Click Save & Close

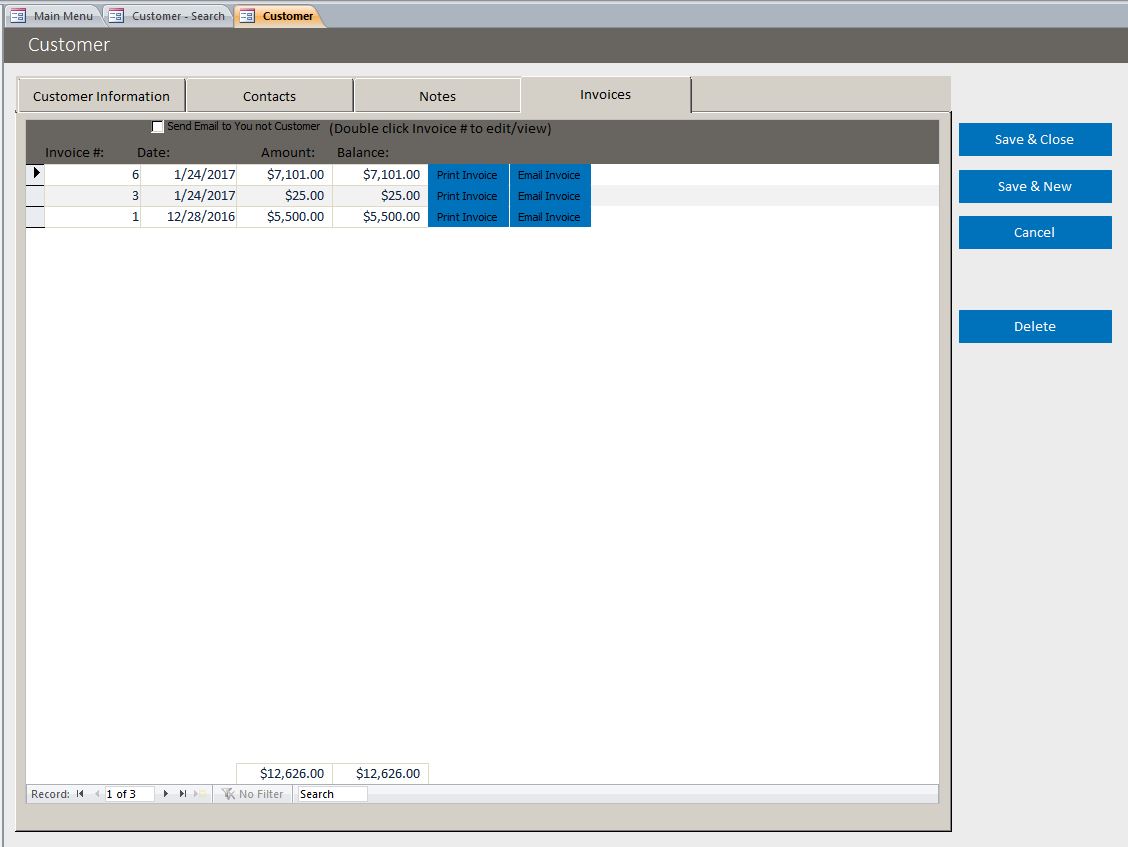1034,139
